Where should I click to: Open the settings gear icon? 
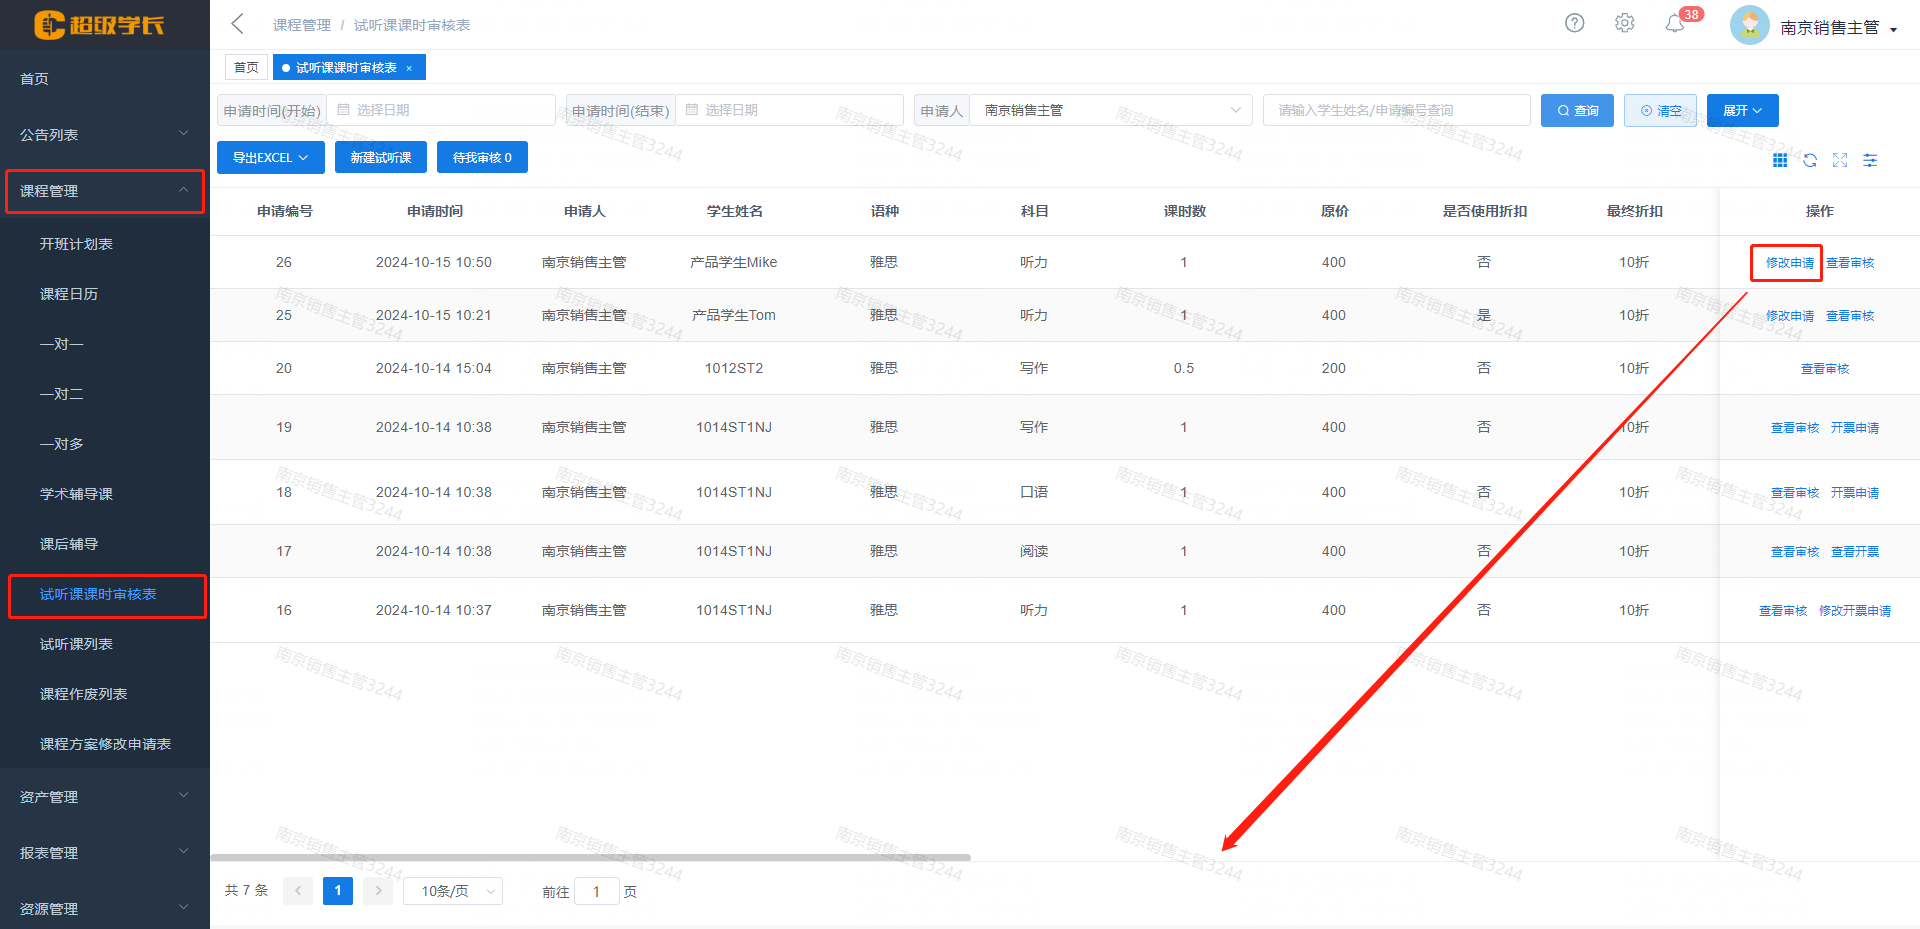(x=1624, y=23)
